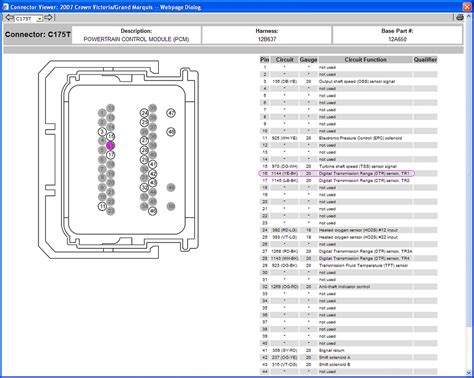The image size is (474, 378).
Task: Select the Output shaft speed (OSS) sensor row
Action: pos(348,81)
